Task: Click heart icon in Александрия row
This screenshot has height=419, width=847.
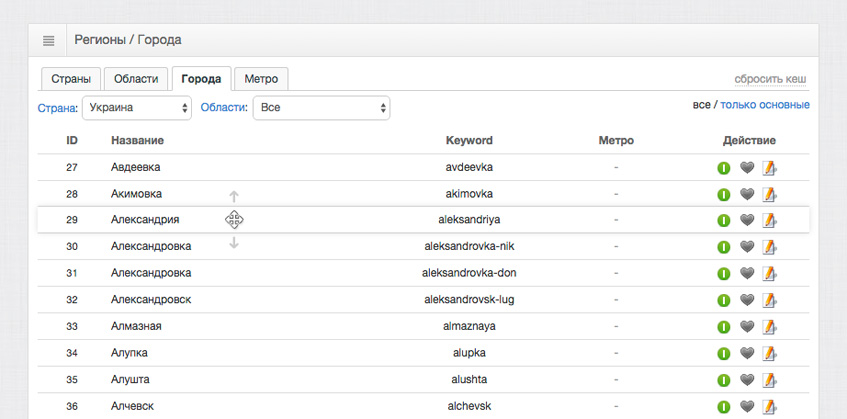Action: tap(747, 220)
